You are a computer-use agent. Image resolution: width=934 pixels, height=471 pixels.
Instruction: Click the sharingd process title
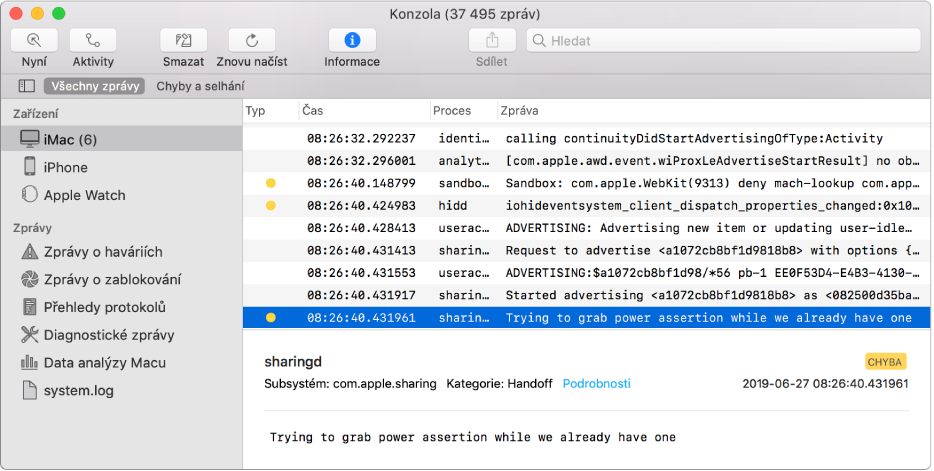(x=293, y=362)
